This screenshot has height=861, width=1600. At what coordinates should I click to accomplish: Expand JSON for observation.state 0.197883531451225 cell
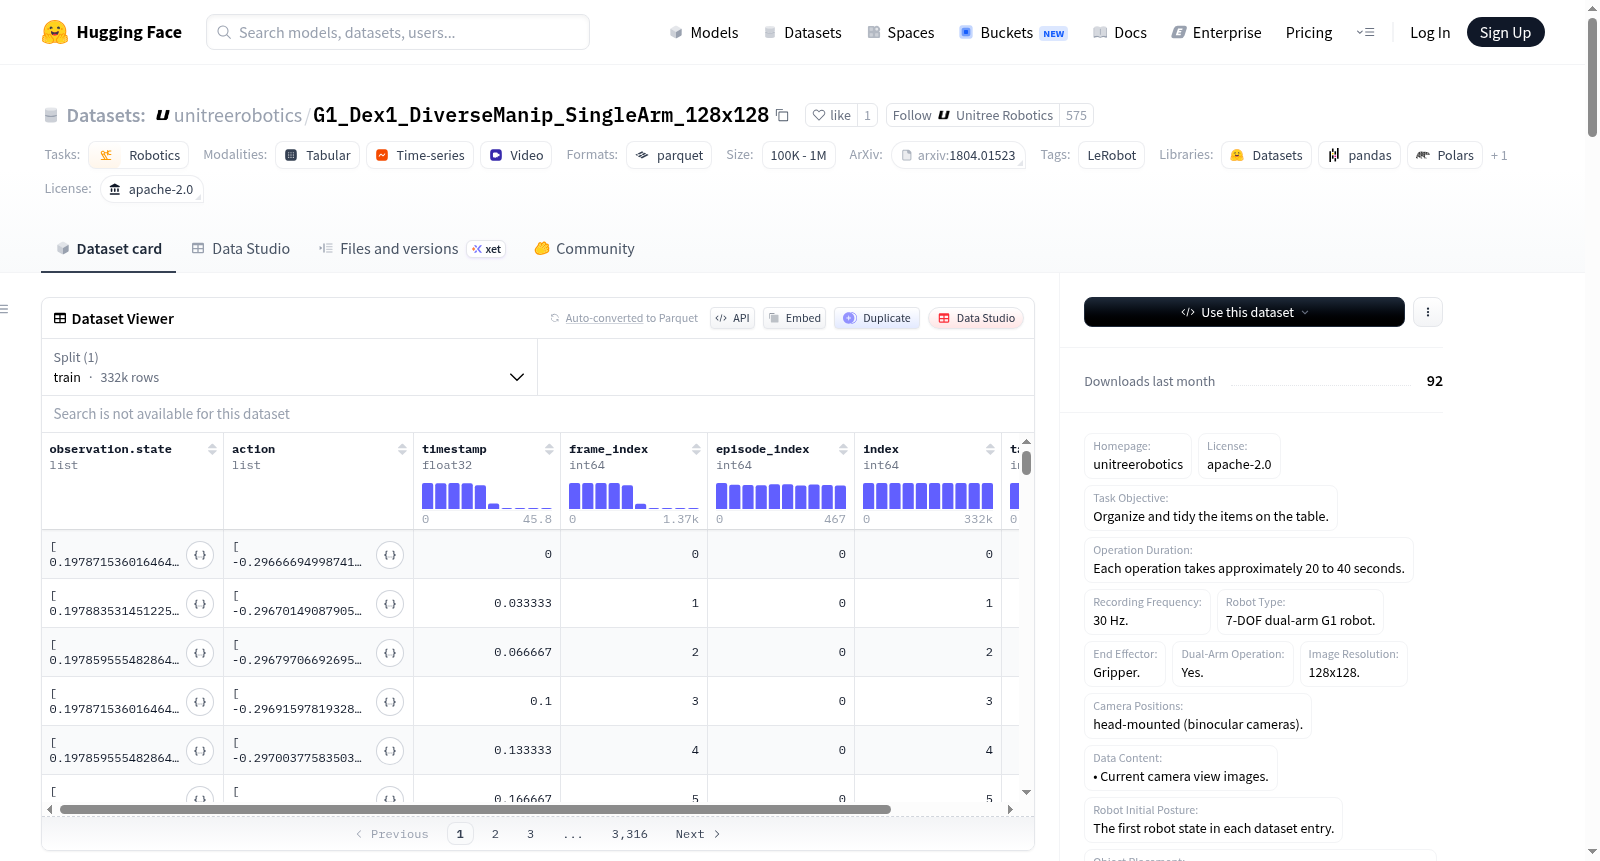[x=200, y=604]
